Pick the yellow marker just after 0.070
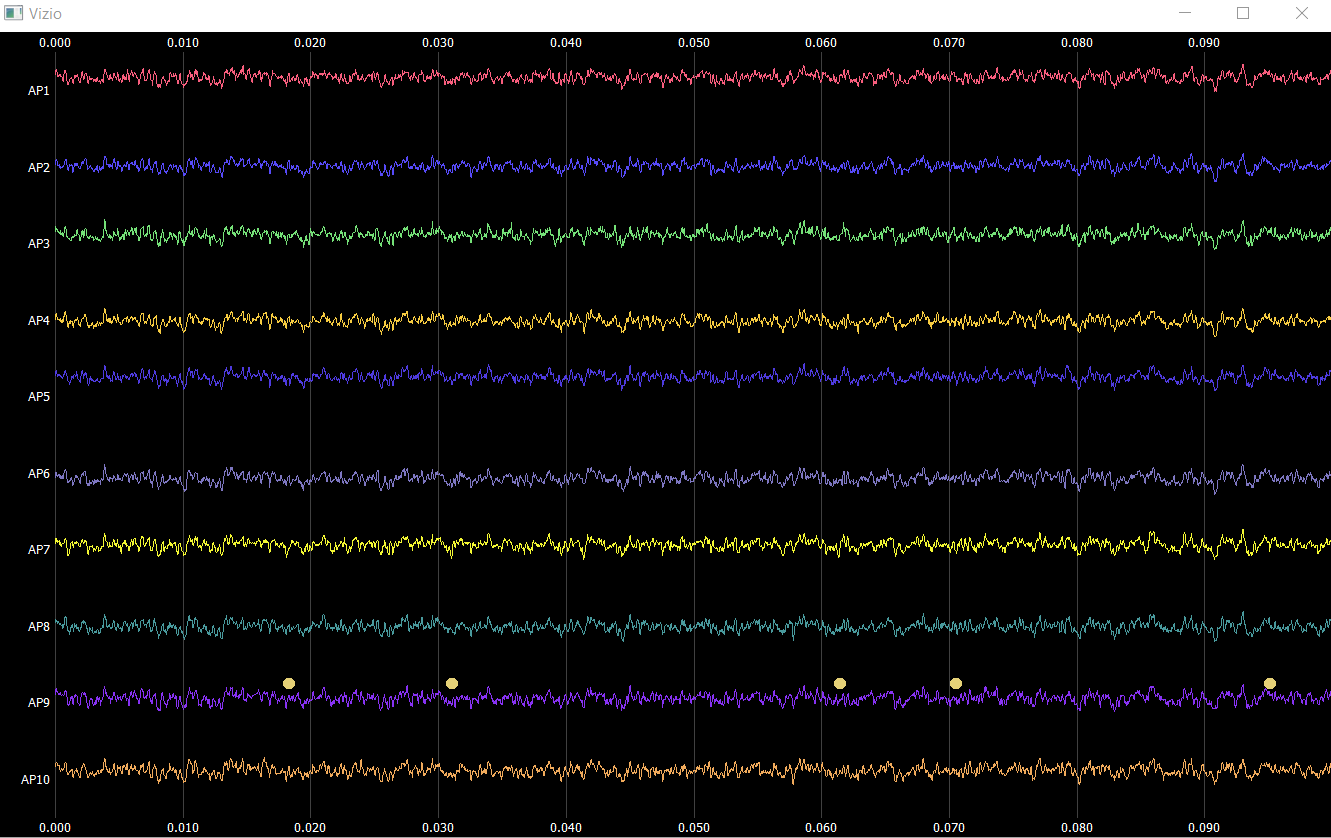Screen dimensions: 1331x838 point(956,683)
